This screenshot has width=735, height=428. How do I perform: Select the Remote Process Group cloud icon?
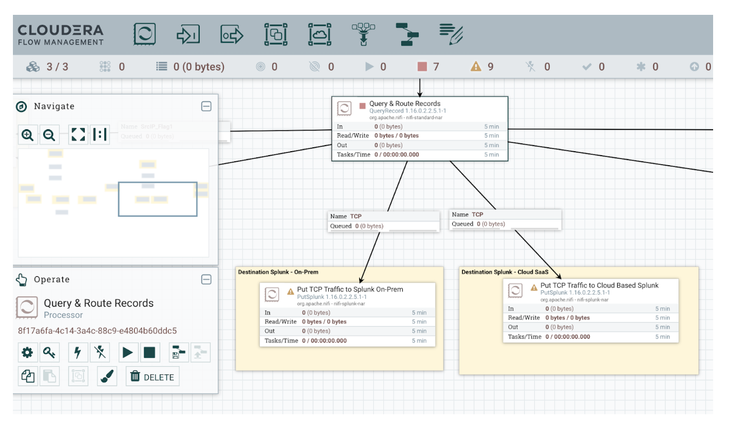tap(320, 34)
